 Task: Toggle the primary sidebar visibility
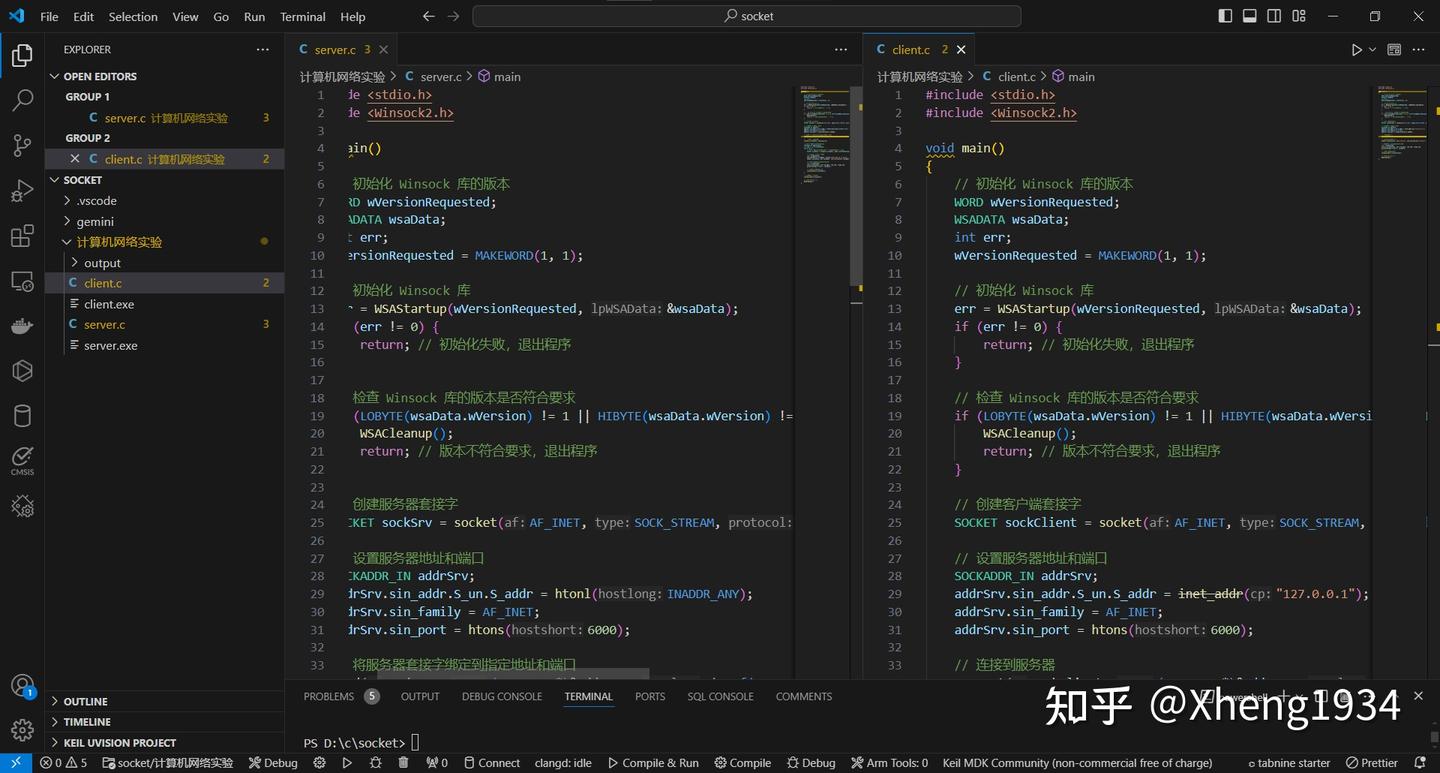click(x=1224, y=16)
